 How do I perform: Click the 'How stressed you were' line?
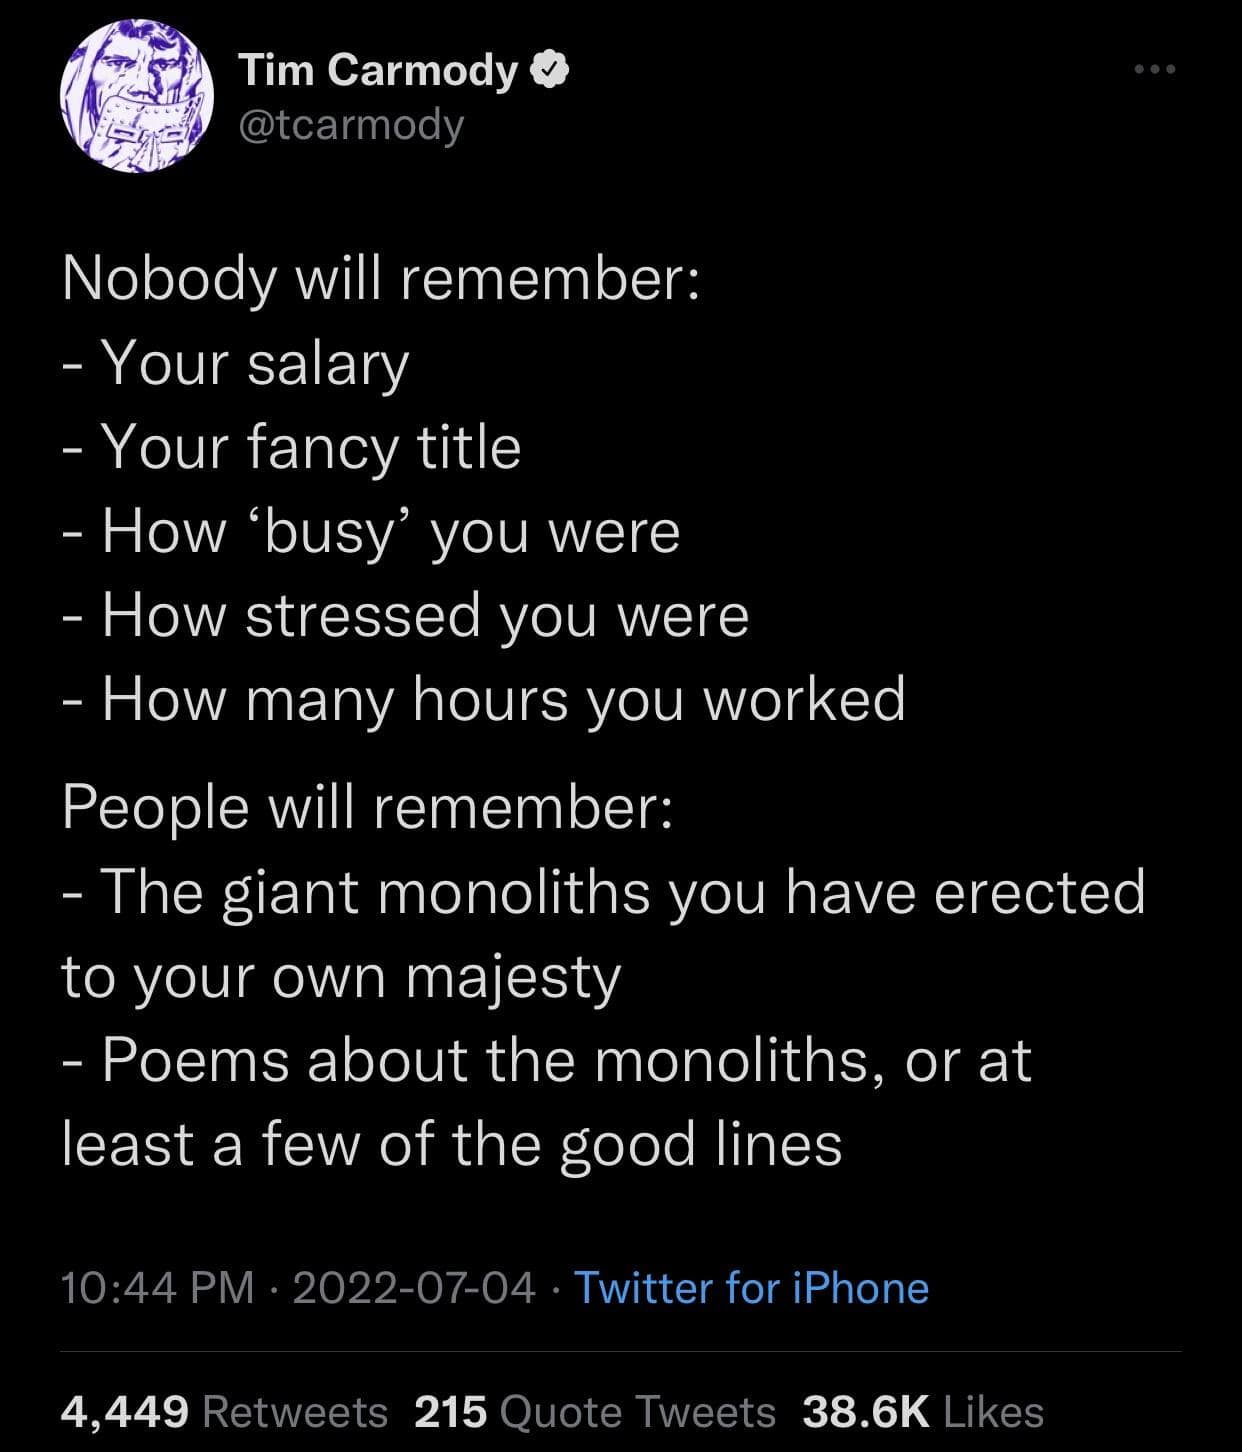click(425, 615)
